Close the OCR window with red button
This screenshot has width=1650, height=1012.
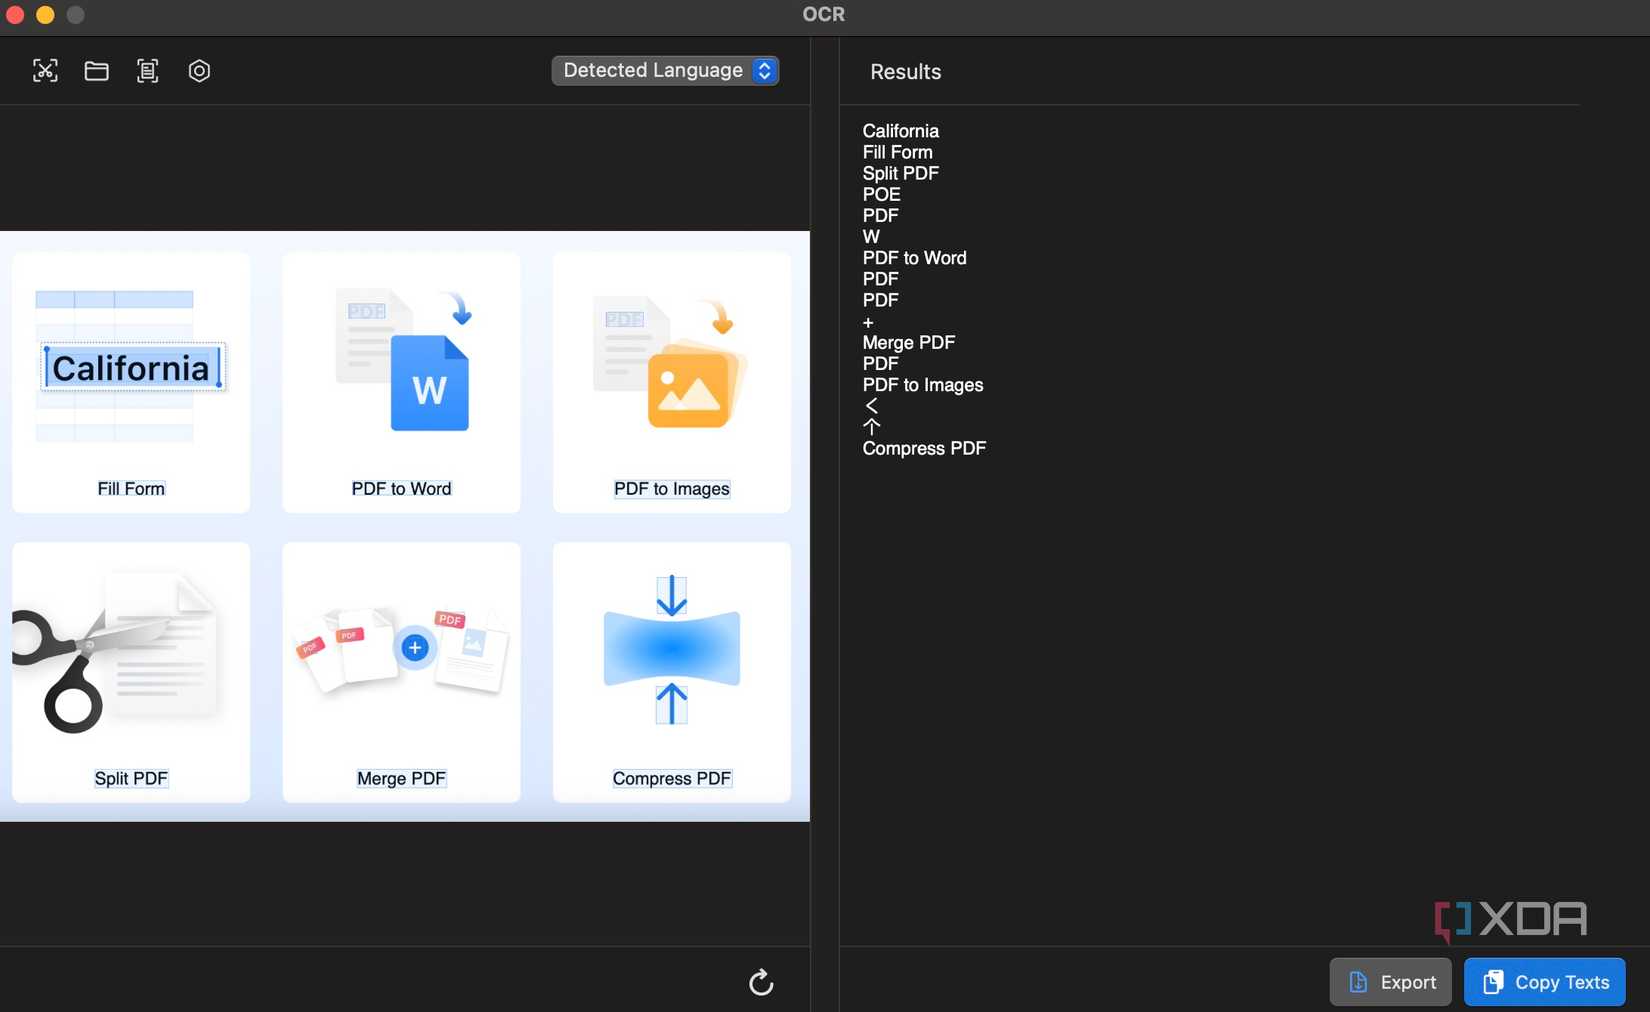click(x=15, y=14)
